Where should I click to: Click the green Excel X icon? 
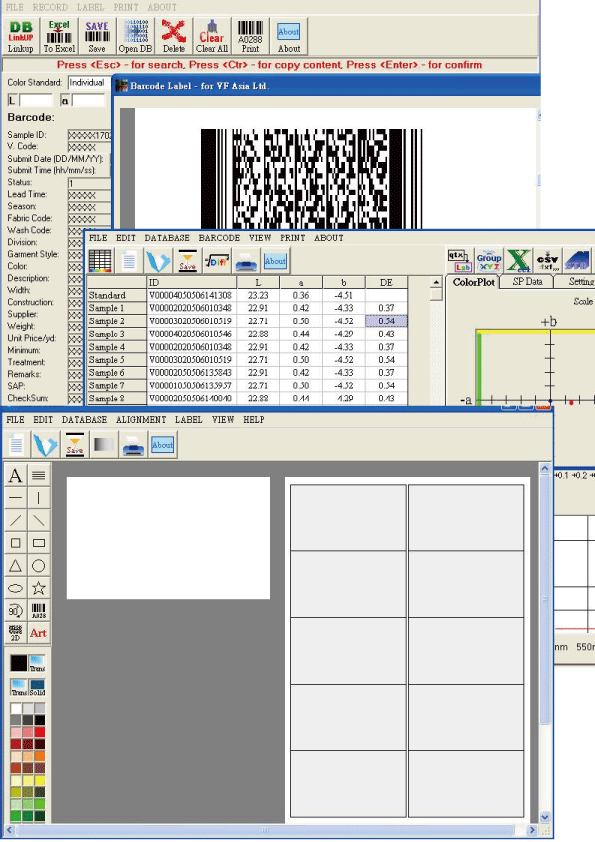(518, 261)
